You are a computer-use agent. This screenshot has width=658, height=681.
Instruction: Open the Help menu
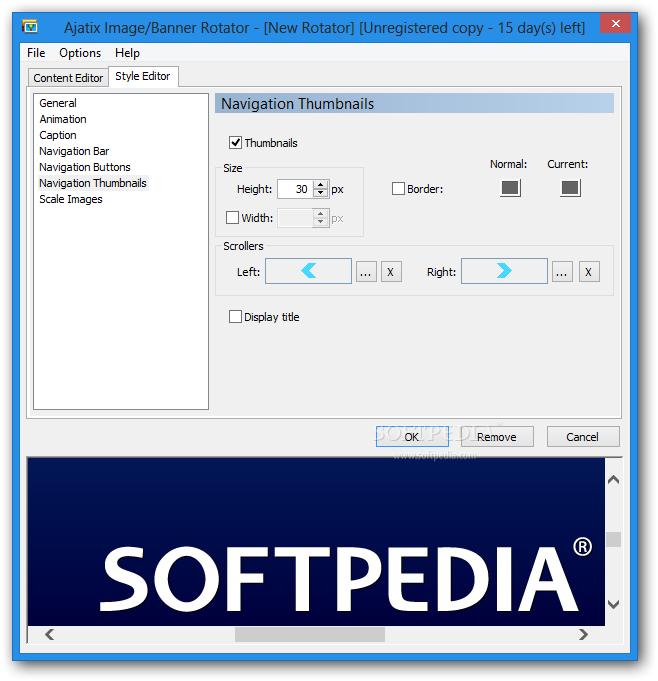[127, 53]
